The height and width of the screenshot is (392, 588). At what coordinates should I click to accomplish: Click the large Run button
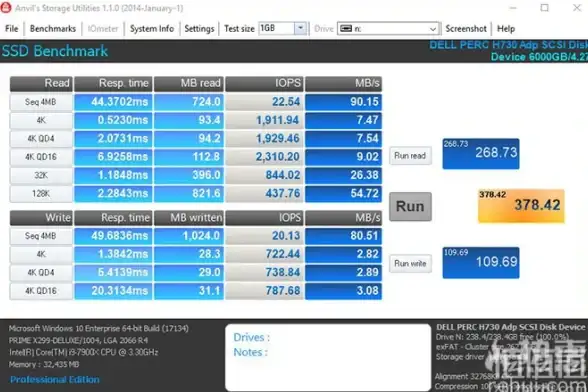tap(410, 206)
